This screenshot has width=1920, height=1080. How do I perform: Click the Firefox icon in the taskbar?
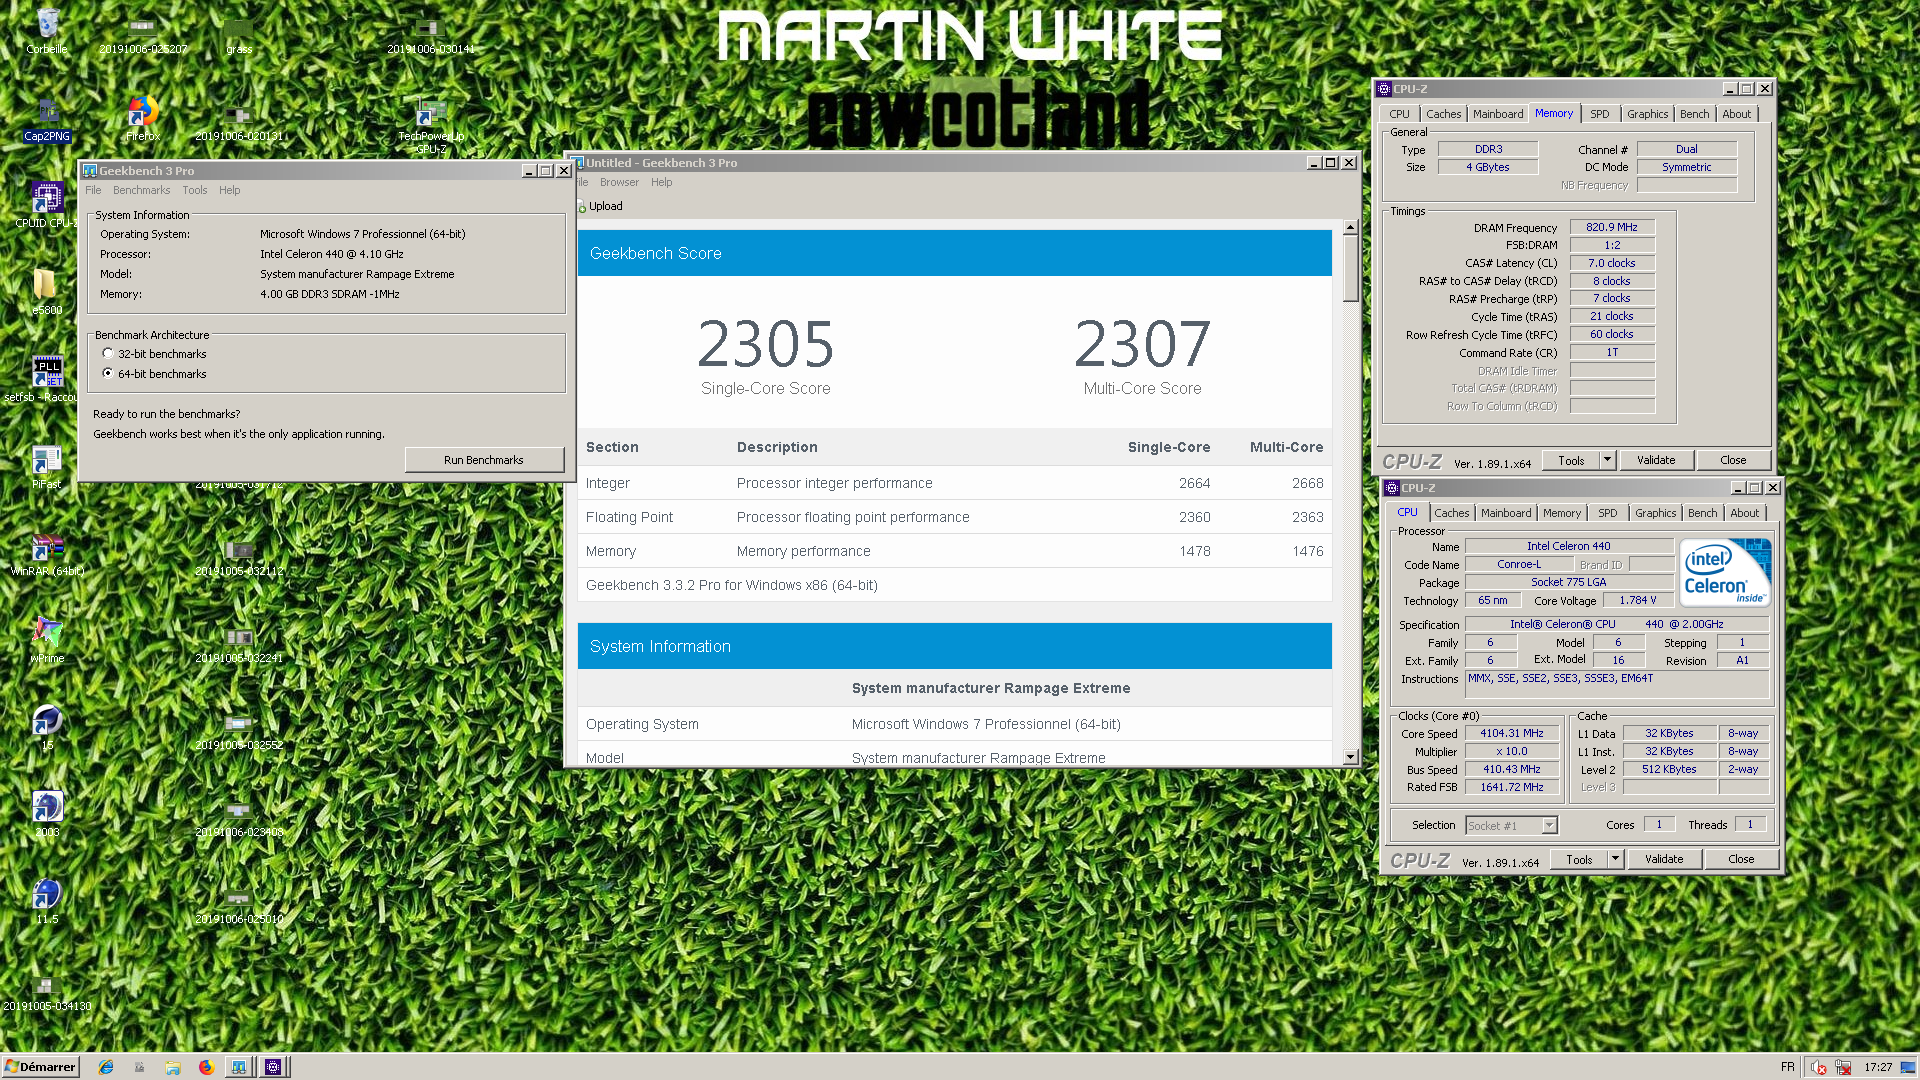tap(206, 1067)
